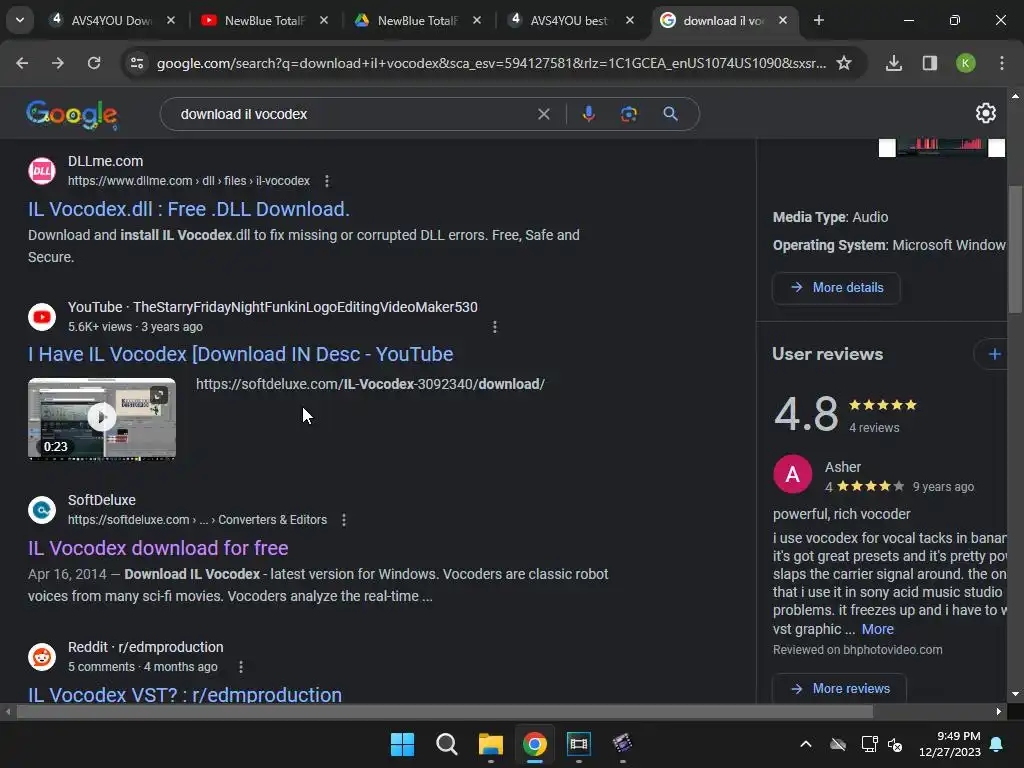Image resolution: width=1024 pixels, height=768 pixels.
Task: Open the Chrome side panel
Action: pyautogui.click(x=930, y=63)
